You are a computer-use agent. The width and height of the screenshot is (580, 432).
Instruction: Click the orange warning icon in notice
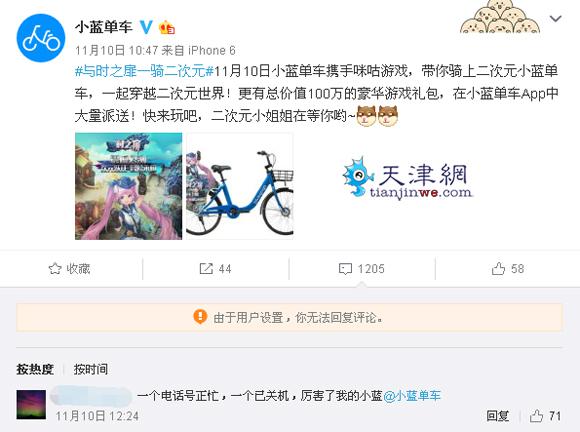pos(200,317)
